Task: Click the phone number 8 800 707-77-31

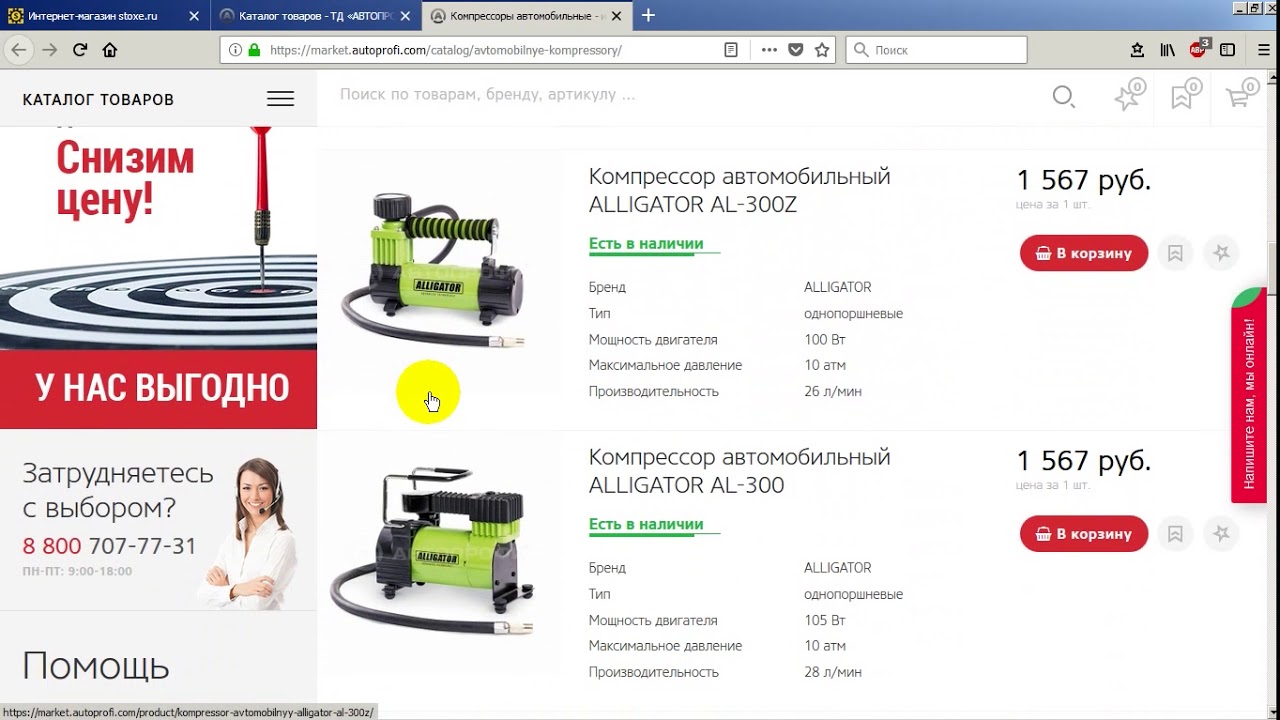Action: coord(109,546)
